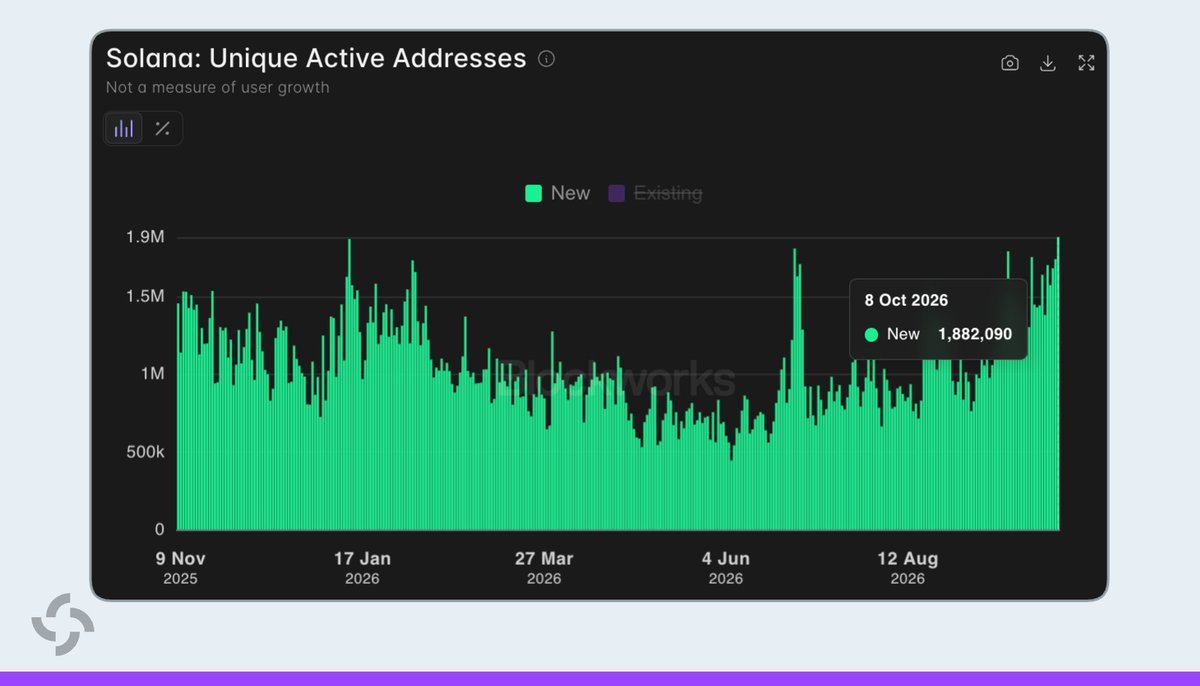Click the 1M y-axis label
Image resolution: width=1200 pixels, height=686 pixels.
click(153, 373)
